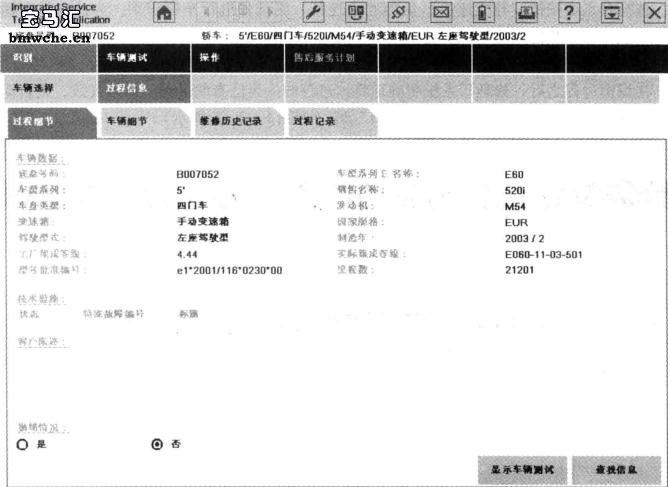Image resolution: width=668 pixels, height=487 pixels.
Task: Open help with the question mark icon
Action: click(x=569, y=12)
